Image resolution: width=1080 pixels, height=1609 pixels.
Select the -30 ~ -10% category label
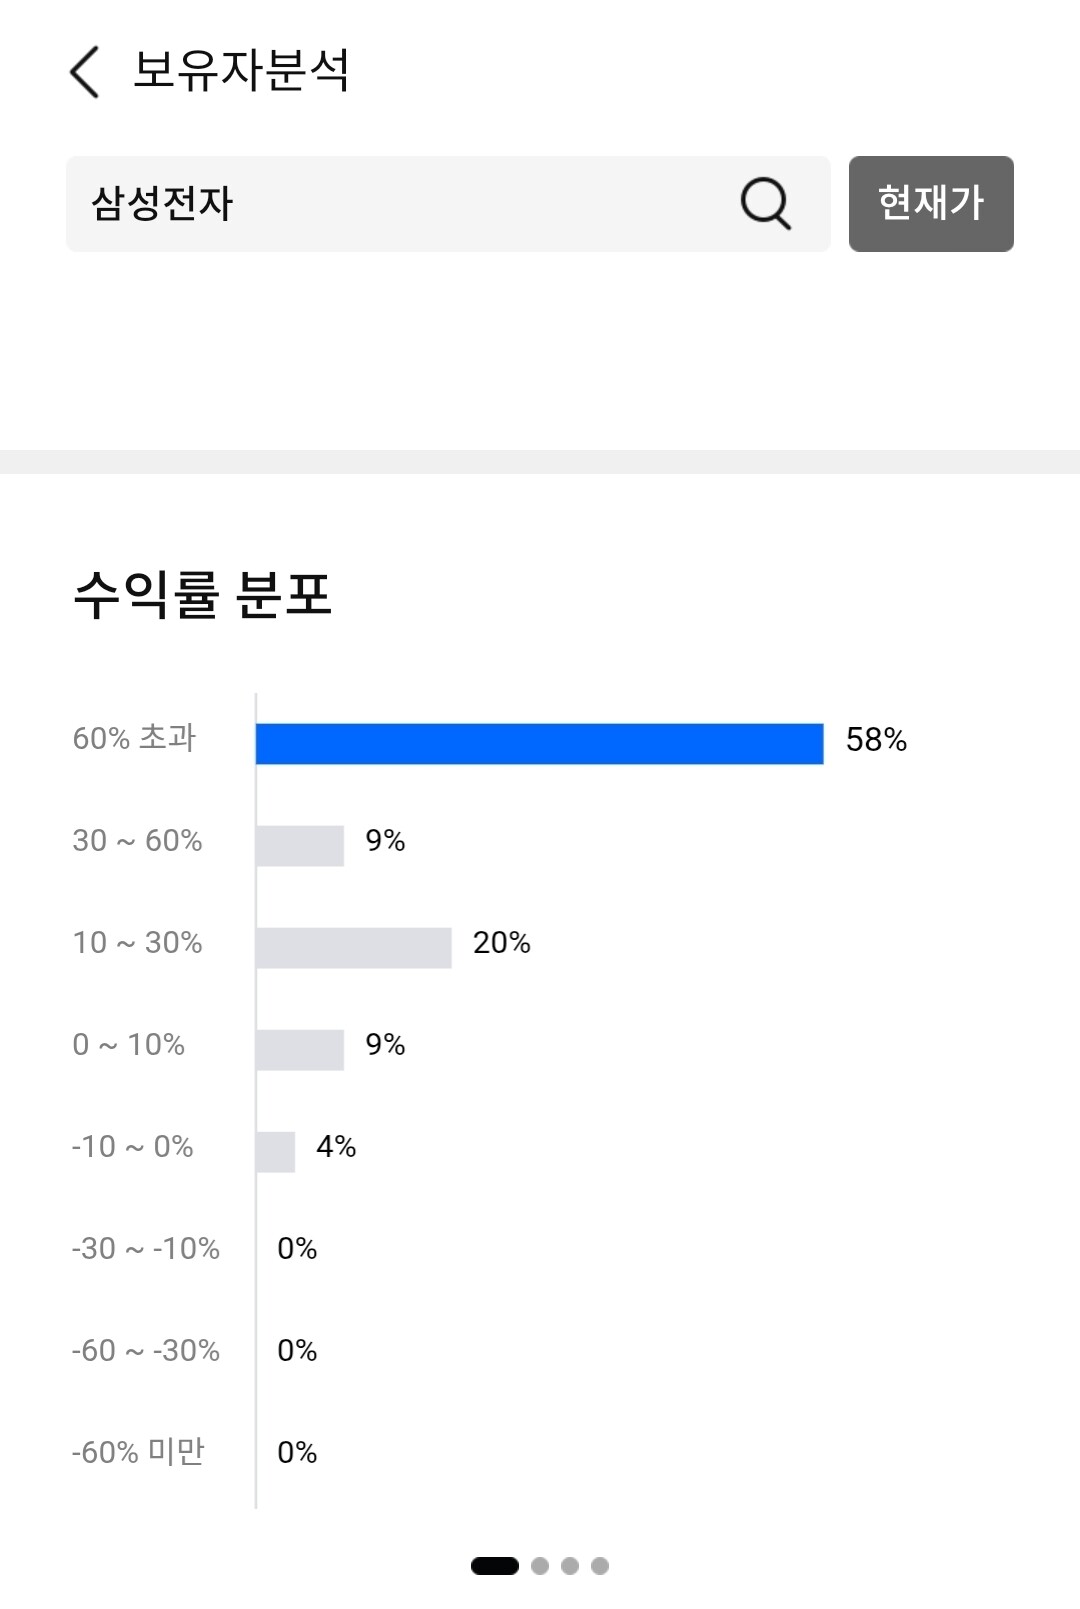point(146,1248)
